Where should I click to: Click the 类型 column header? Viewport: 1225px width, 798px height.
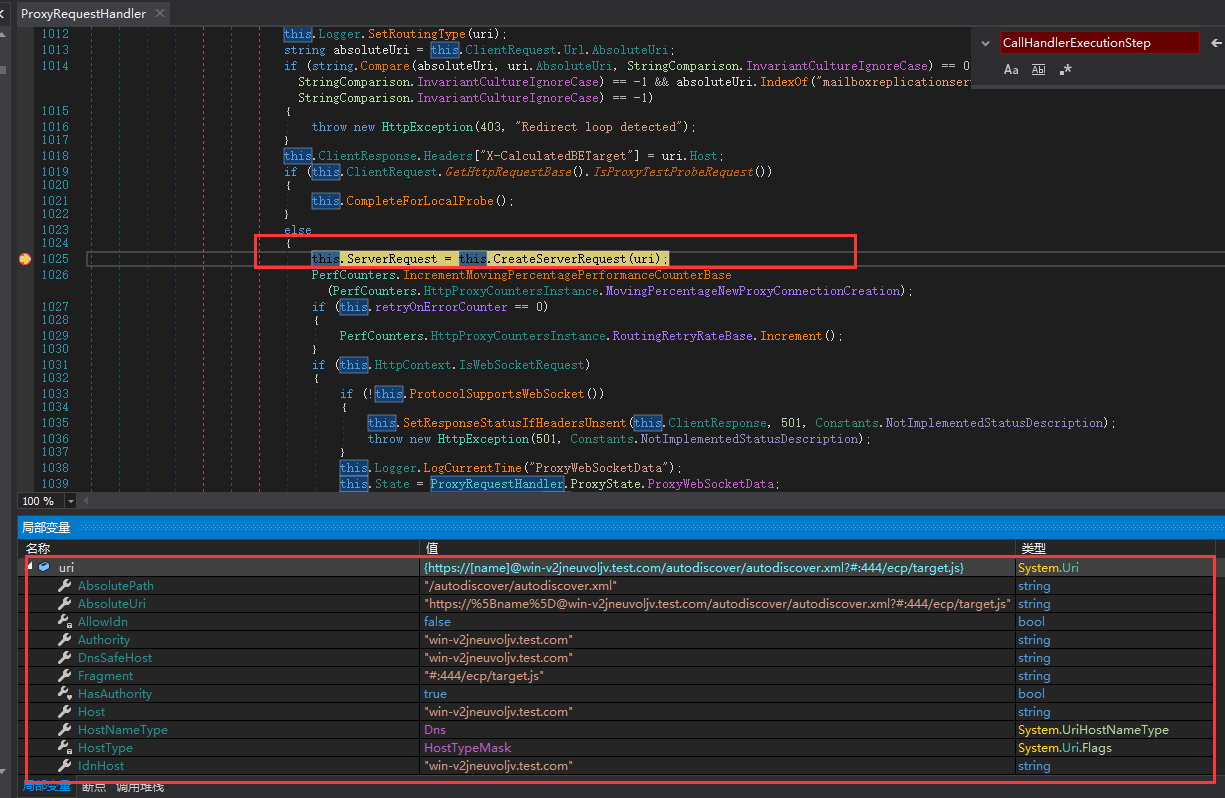pyautogui.click(x=1032, y=549)
